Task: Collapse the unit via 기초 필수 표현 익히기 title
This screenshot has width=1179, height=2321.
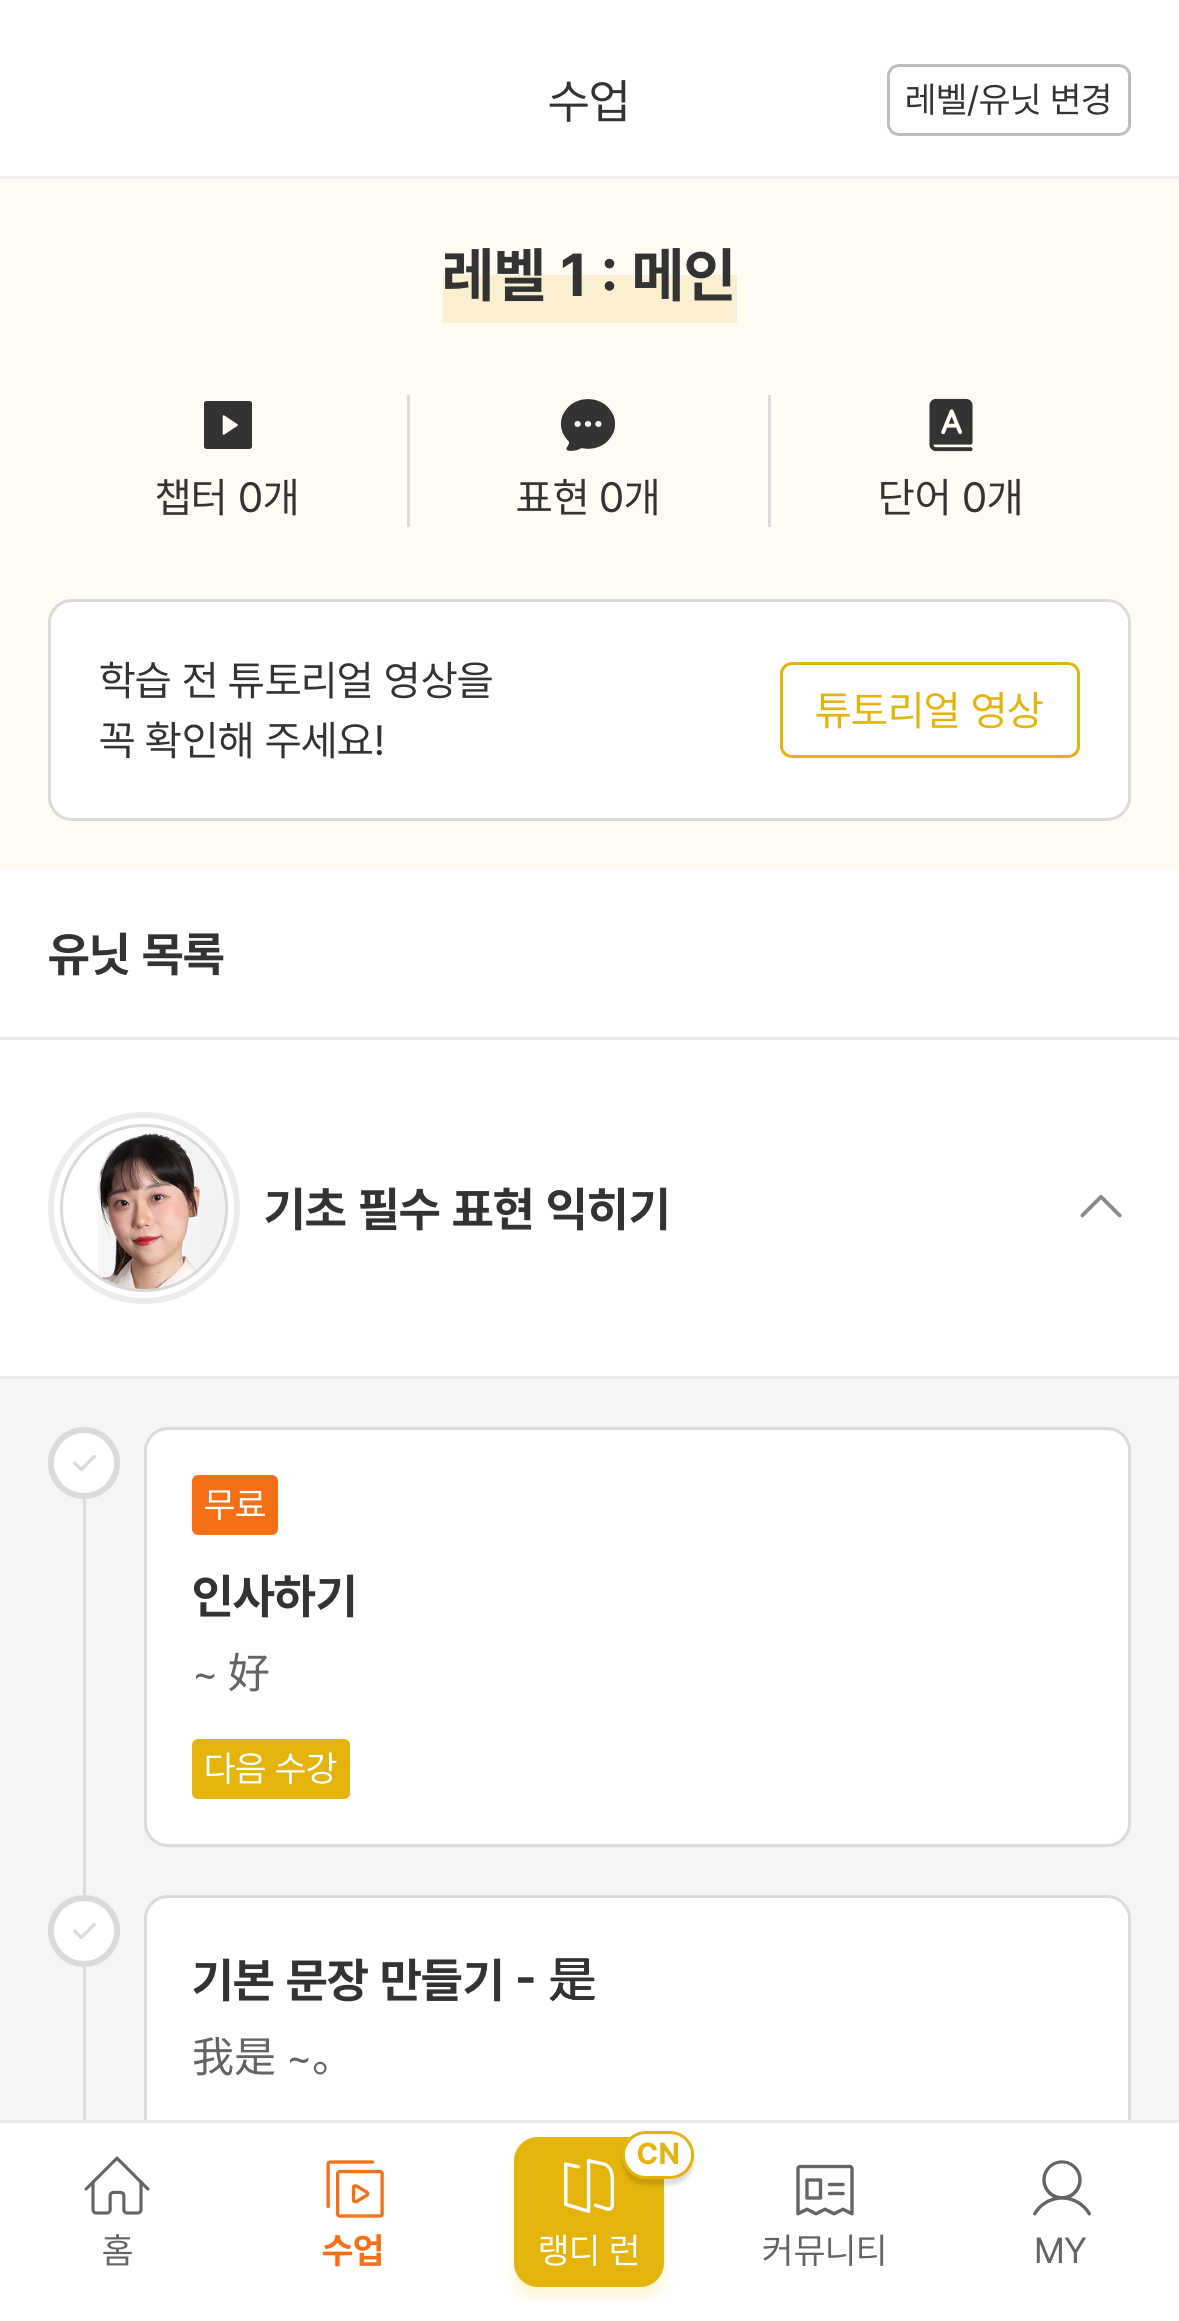Action: pos(466,1208)
